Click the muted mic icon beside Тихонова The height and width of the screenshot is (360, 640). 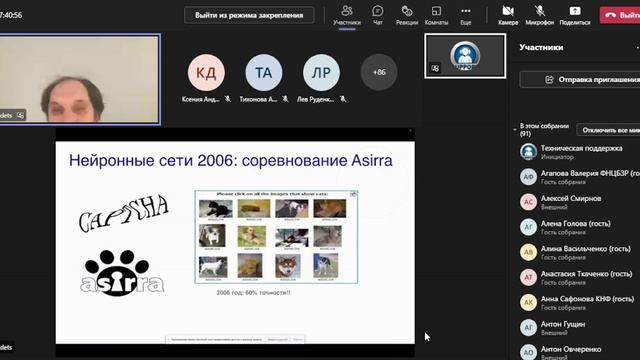tap(285, 99)
